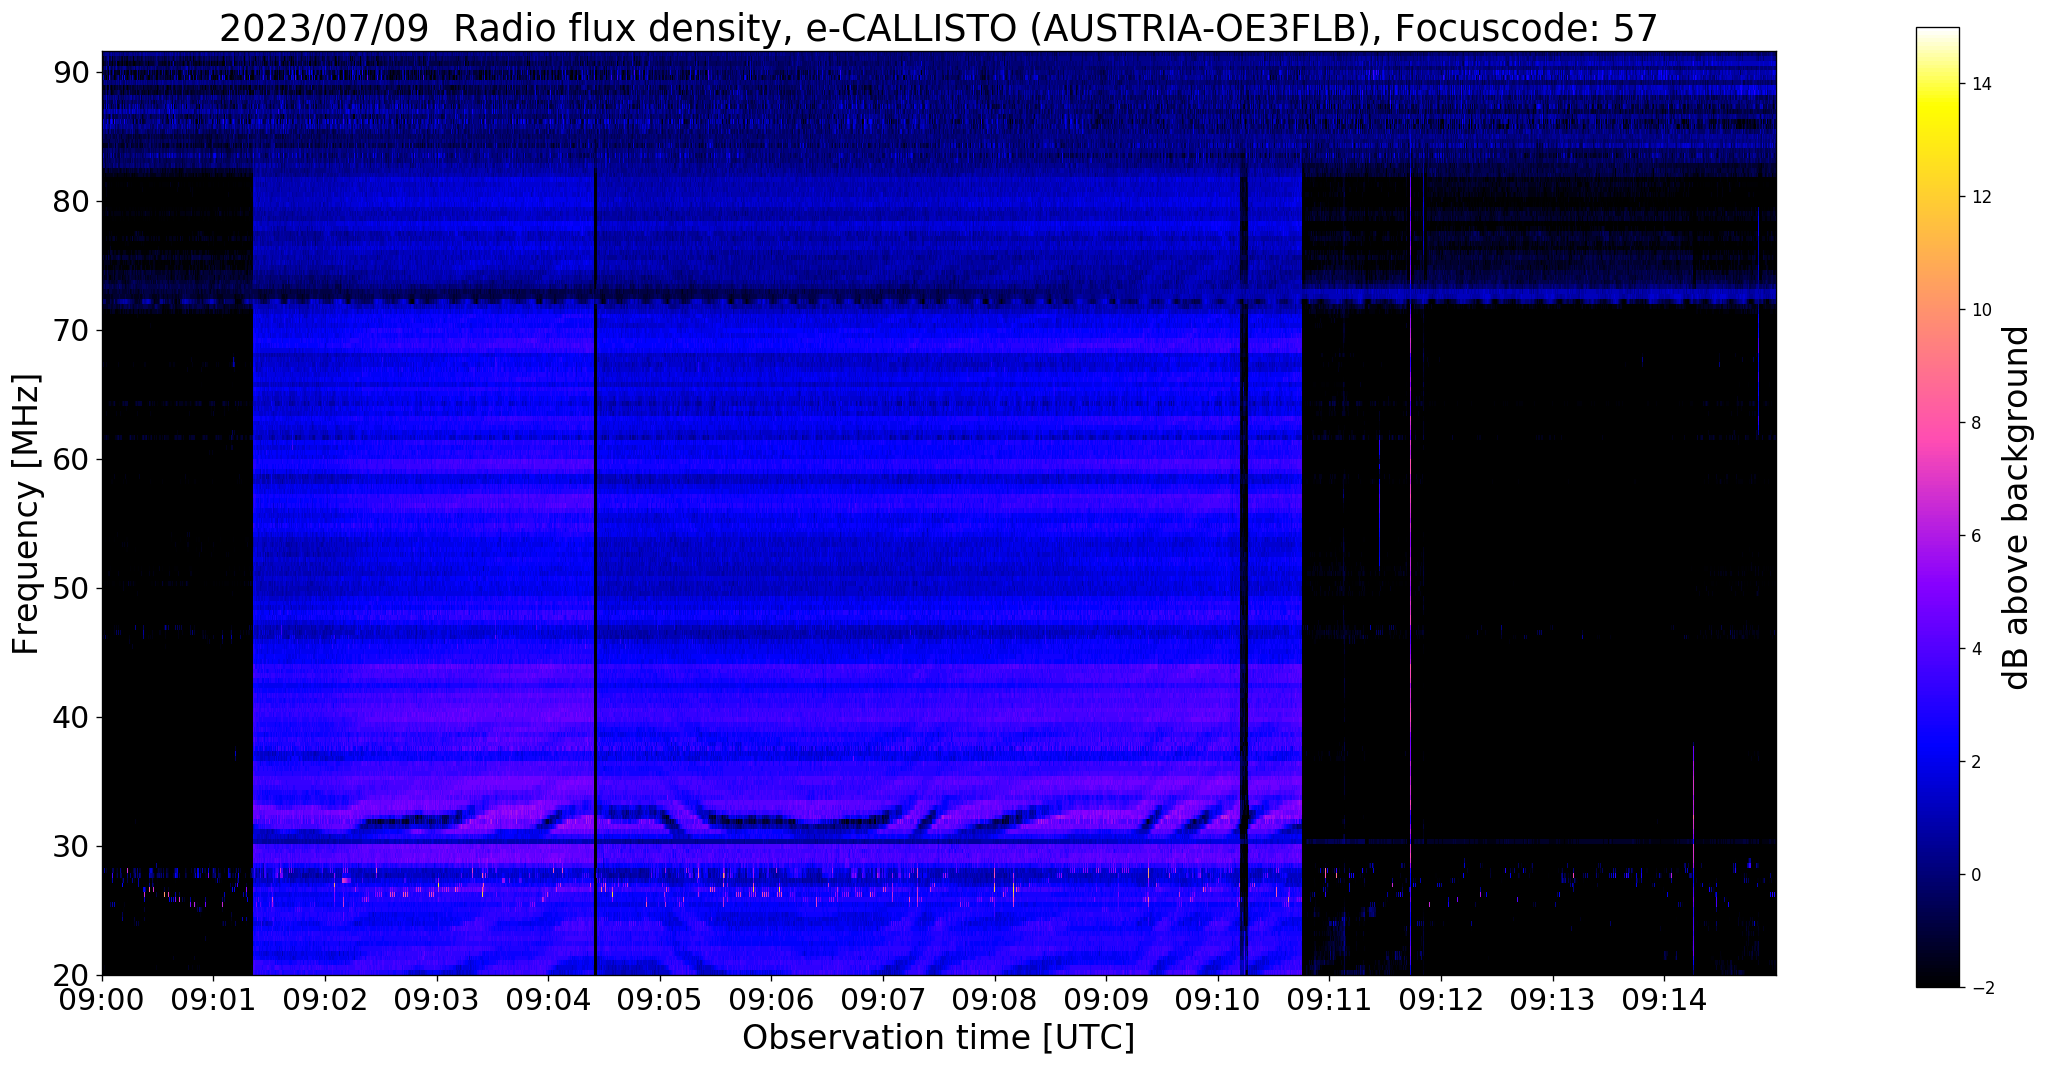Click the 40 MHz frequency tick label

(x=72, y=717)
